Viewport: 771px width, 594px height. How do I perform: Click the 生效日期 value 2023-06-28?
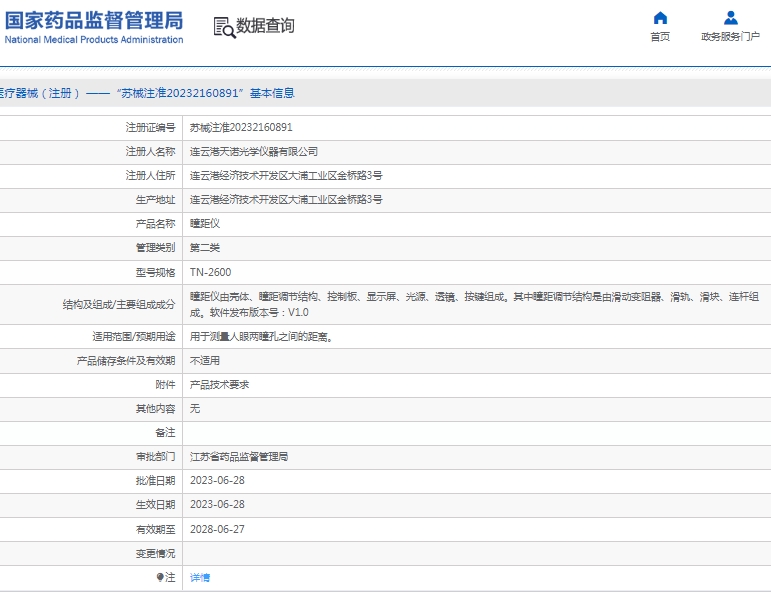(x=217, y=505)
